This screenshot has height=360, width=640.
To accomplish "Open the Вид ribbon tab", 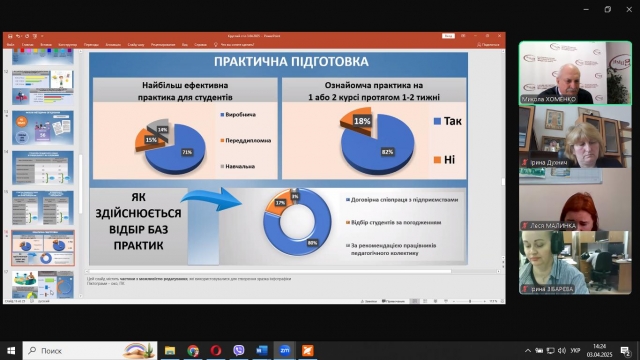I will coord(185,44).
